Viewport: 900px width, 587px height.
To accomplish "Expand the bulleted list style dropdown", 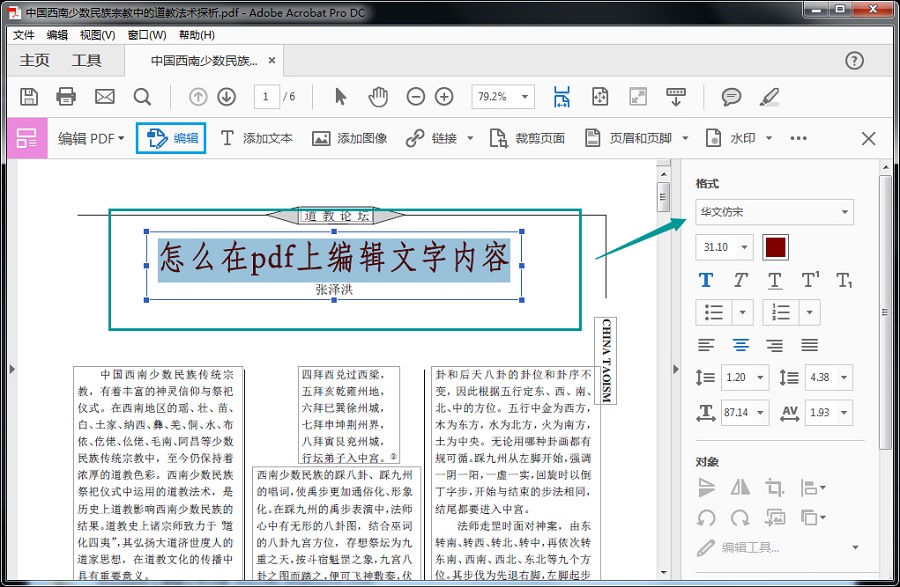I will tap(742, 313).
